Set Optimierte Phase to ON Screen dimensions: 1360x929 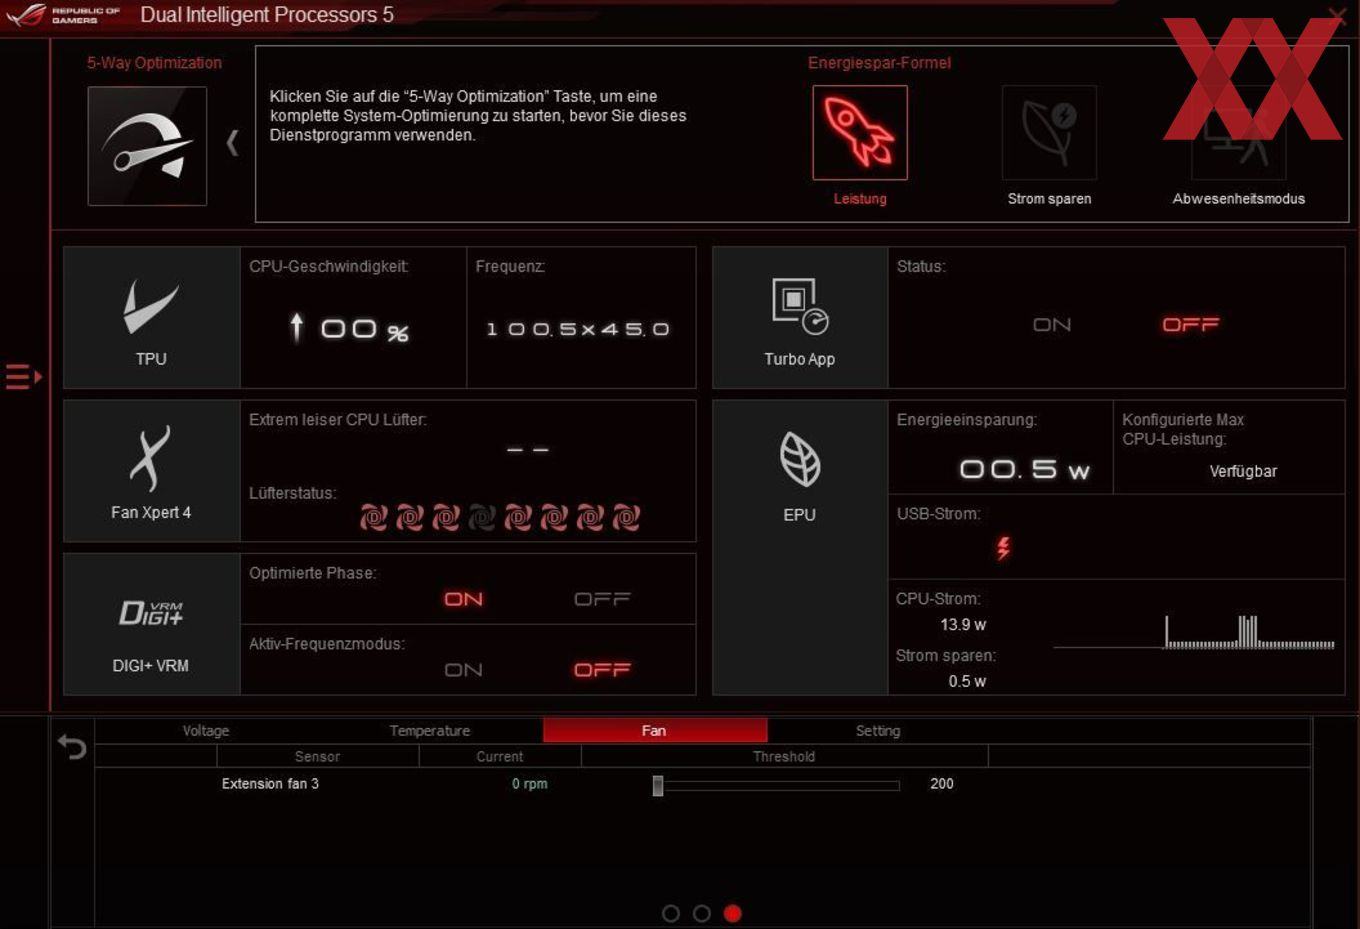pos(464,599)
